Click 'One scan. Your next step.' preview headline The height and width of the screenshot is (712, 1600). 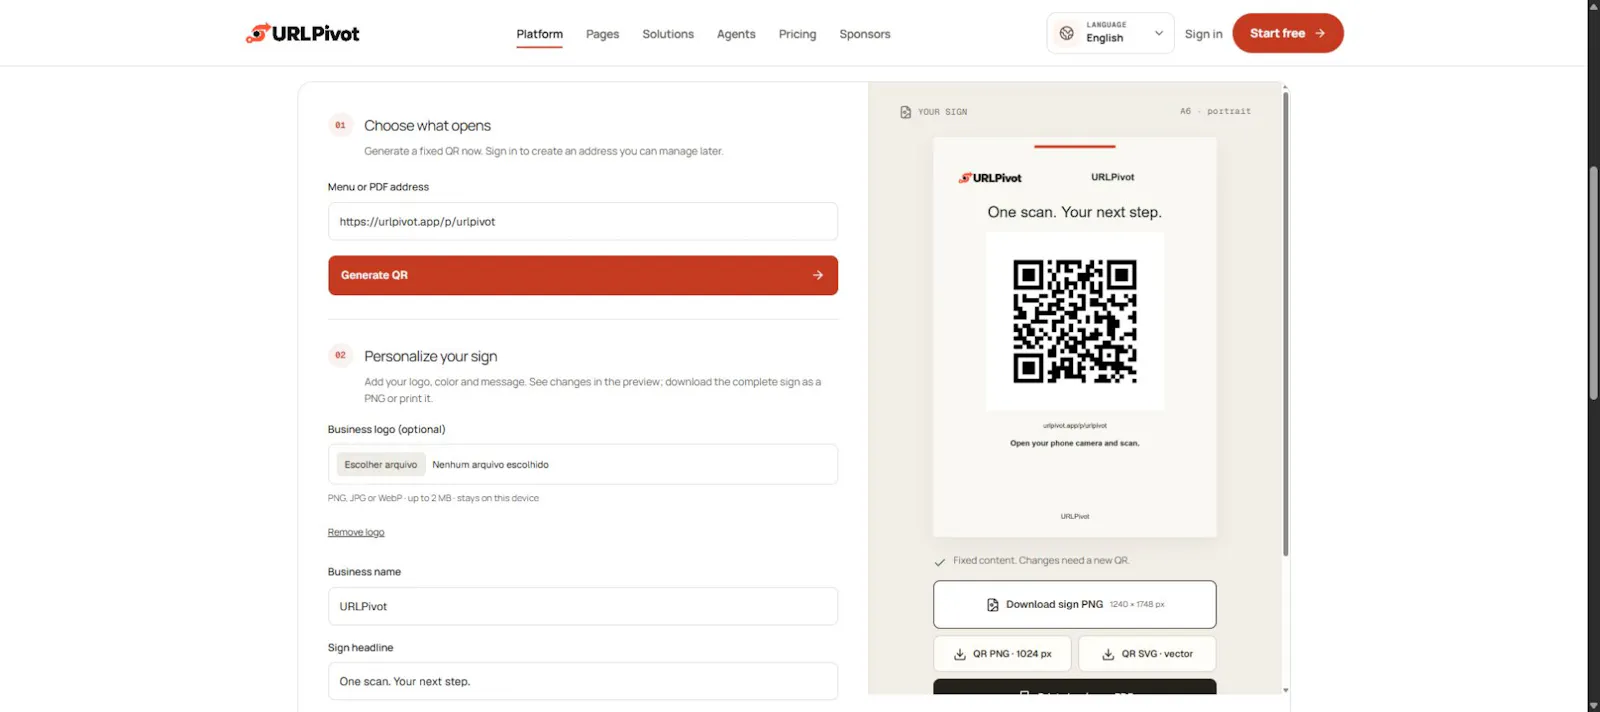[x=1075, y=212]
